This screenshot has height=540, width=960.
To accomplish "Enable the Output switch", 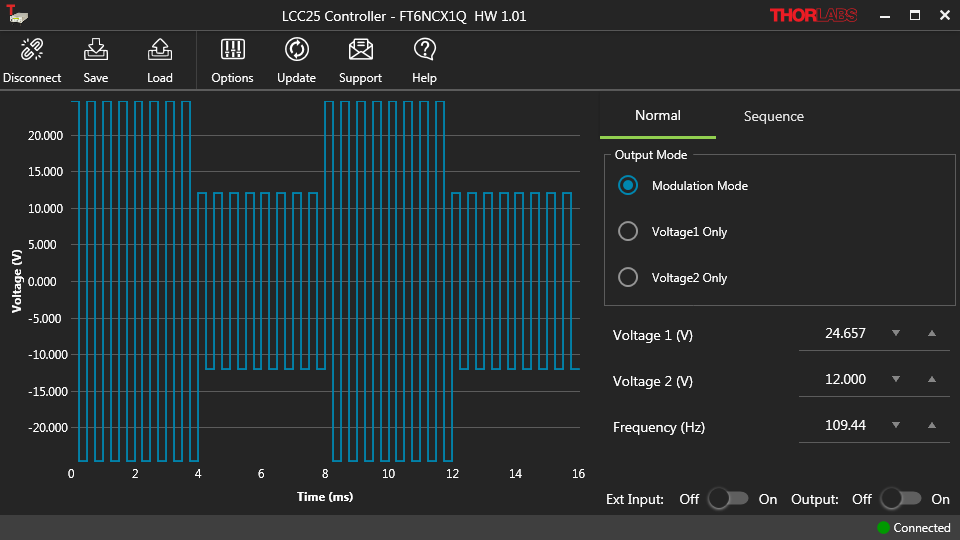I will (900, 499).
